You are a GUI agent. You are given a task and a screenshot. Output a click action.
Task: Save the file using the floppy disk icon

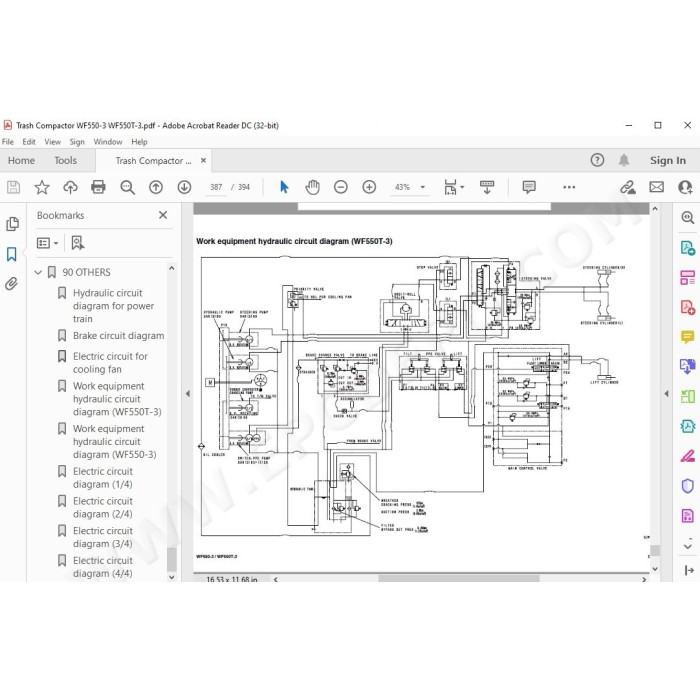coord(13,187)
